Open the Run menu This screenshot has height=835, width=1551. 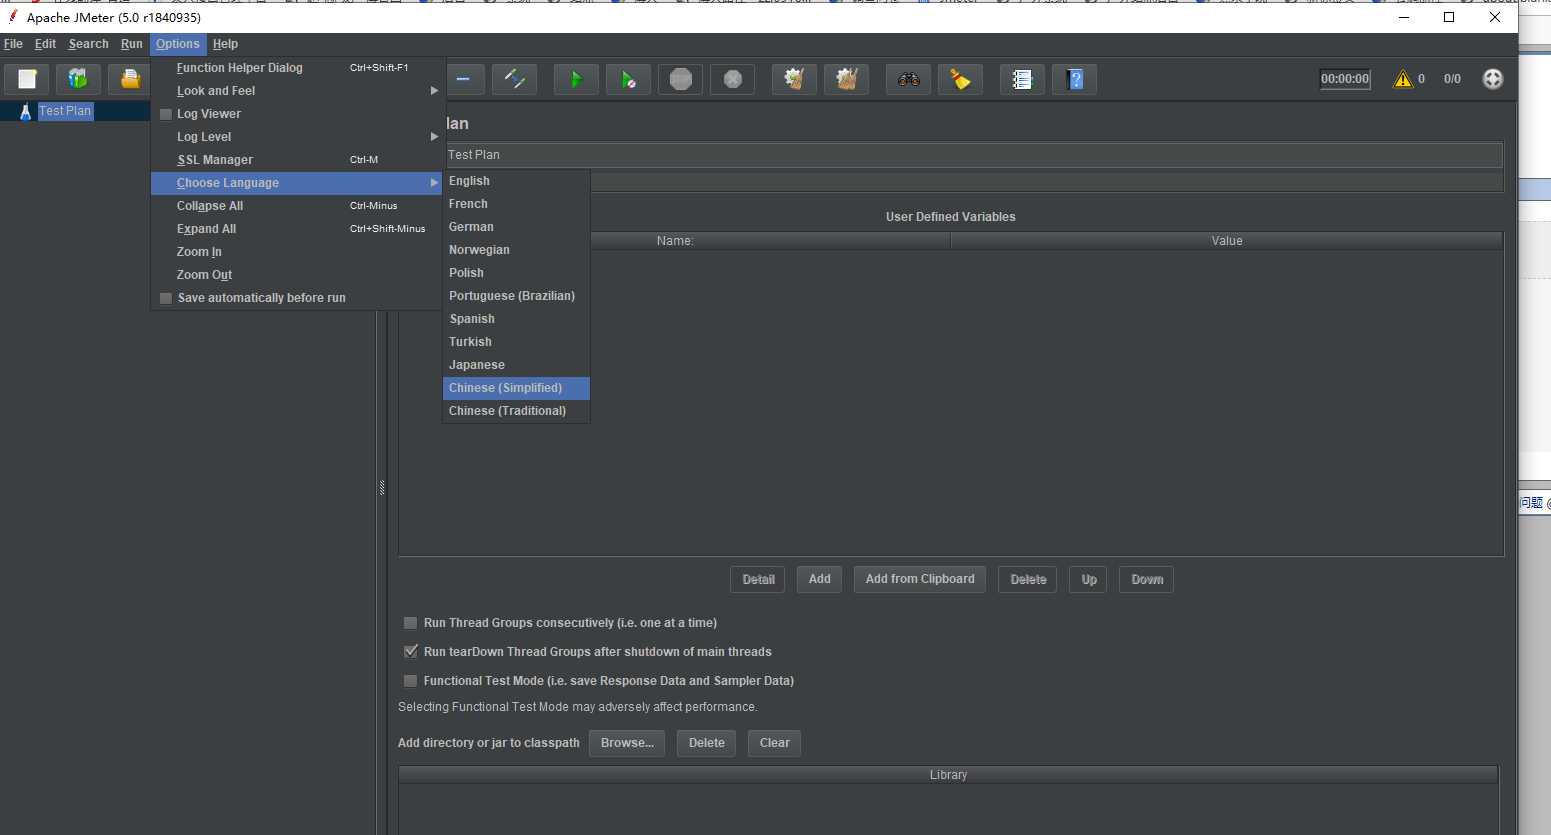click(132, 44)
